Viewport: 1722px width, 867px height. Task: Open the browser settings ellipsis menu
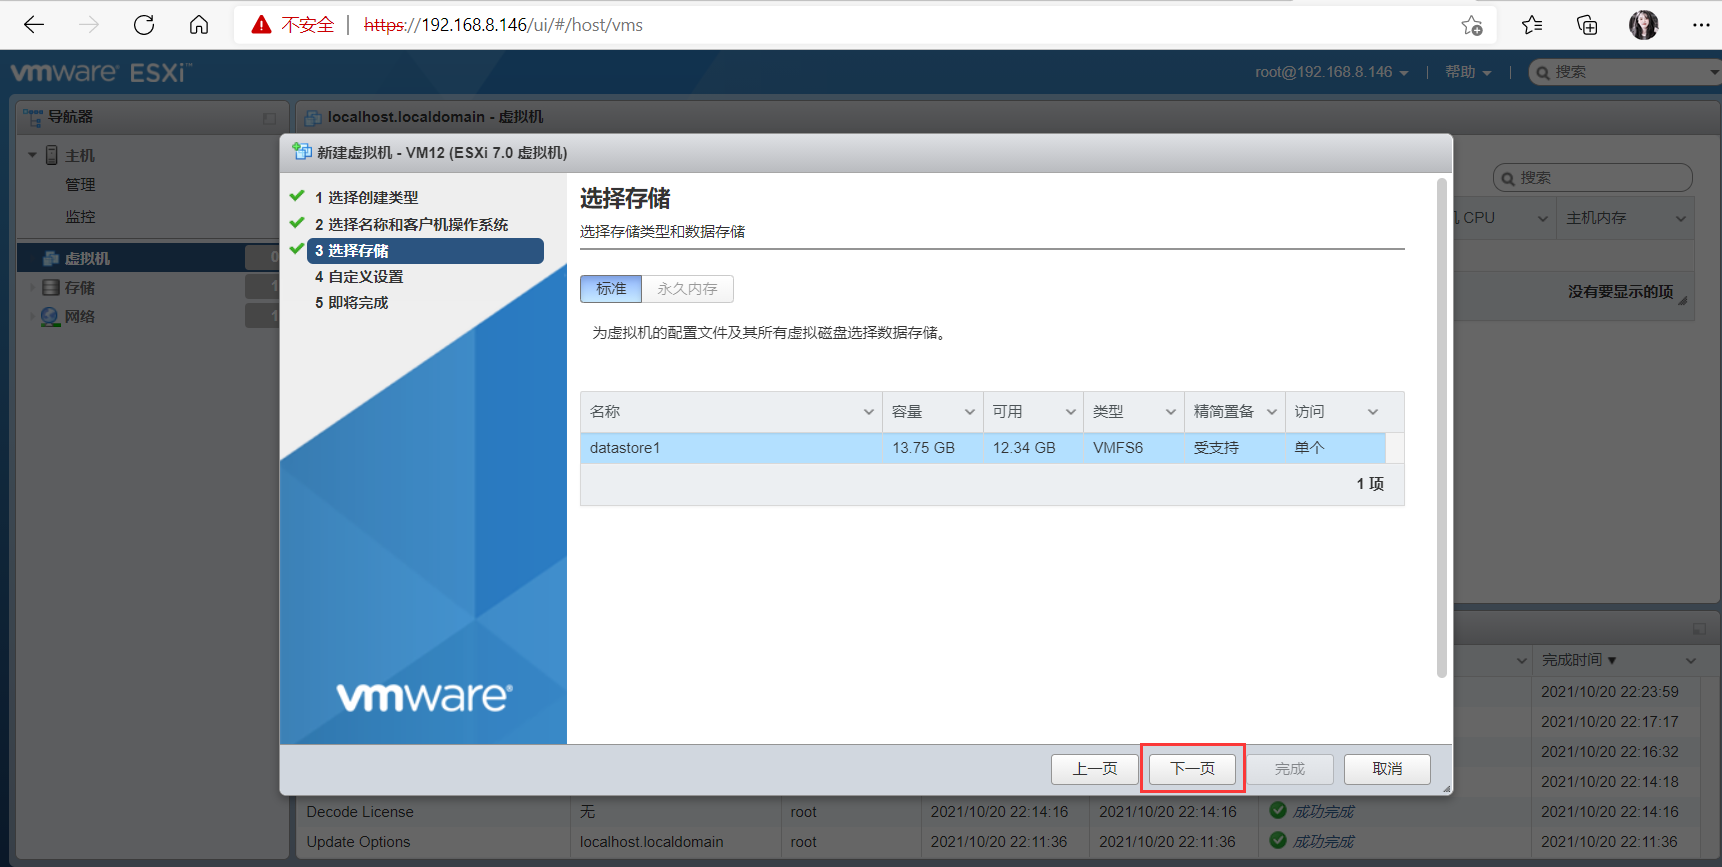[x=1700, y=25]
